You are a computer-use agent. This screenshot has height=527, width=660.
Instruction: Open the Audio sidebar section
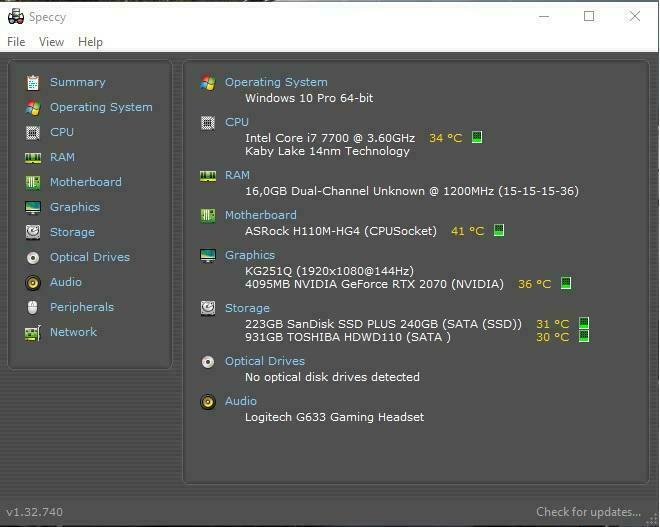pyautogui.click(x=66, y=282)
